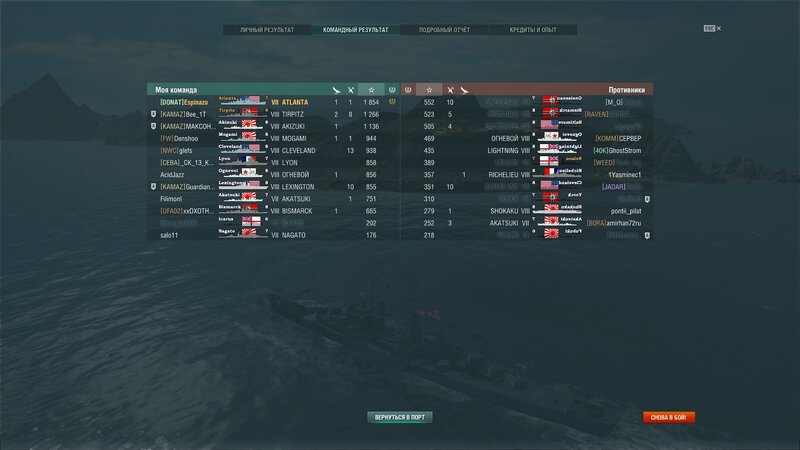The height and width of the screenshot is (450, 800).
Task: Sort my team by ships destroyed icon
Action: pyautogui.click(x=351, y=90)
